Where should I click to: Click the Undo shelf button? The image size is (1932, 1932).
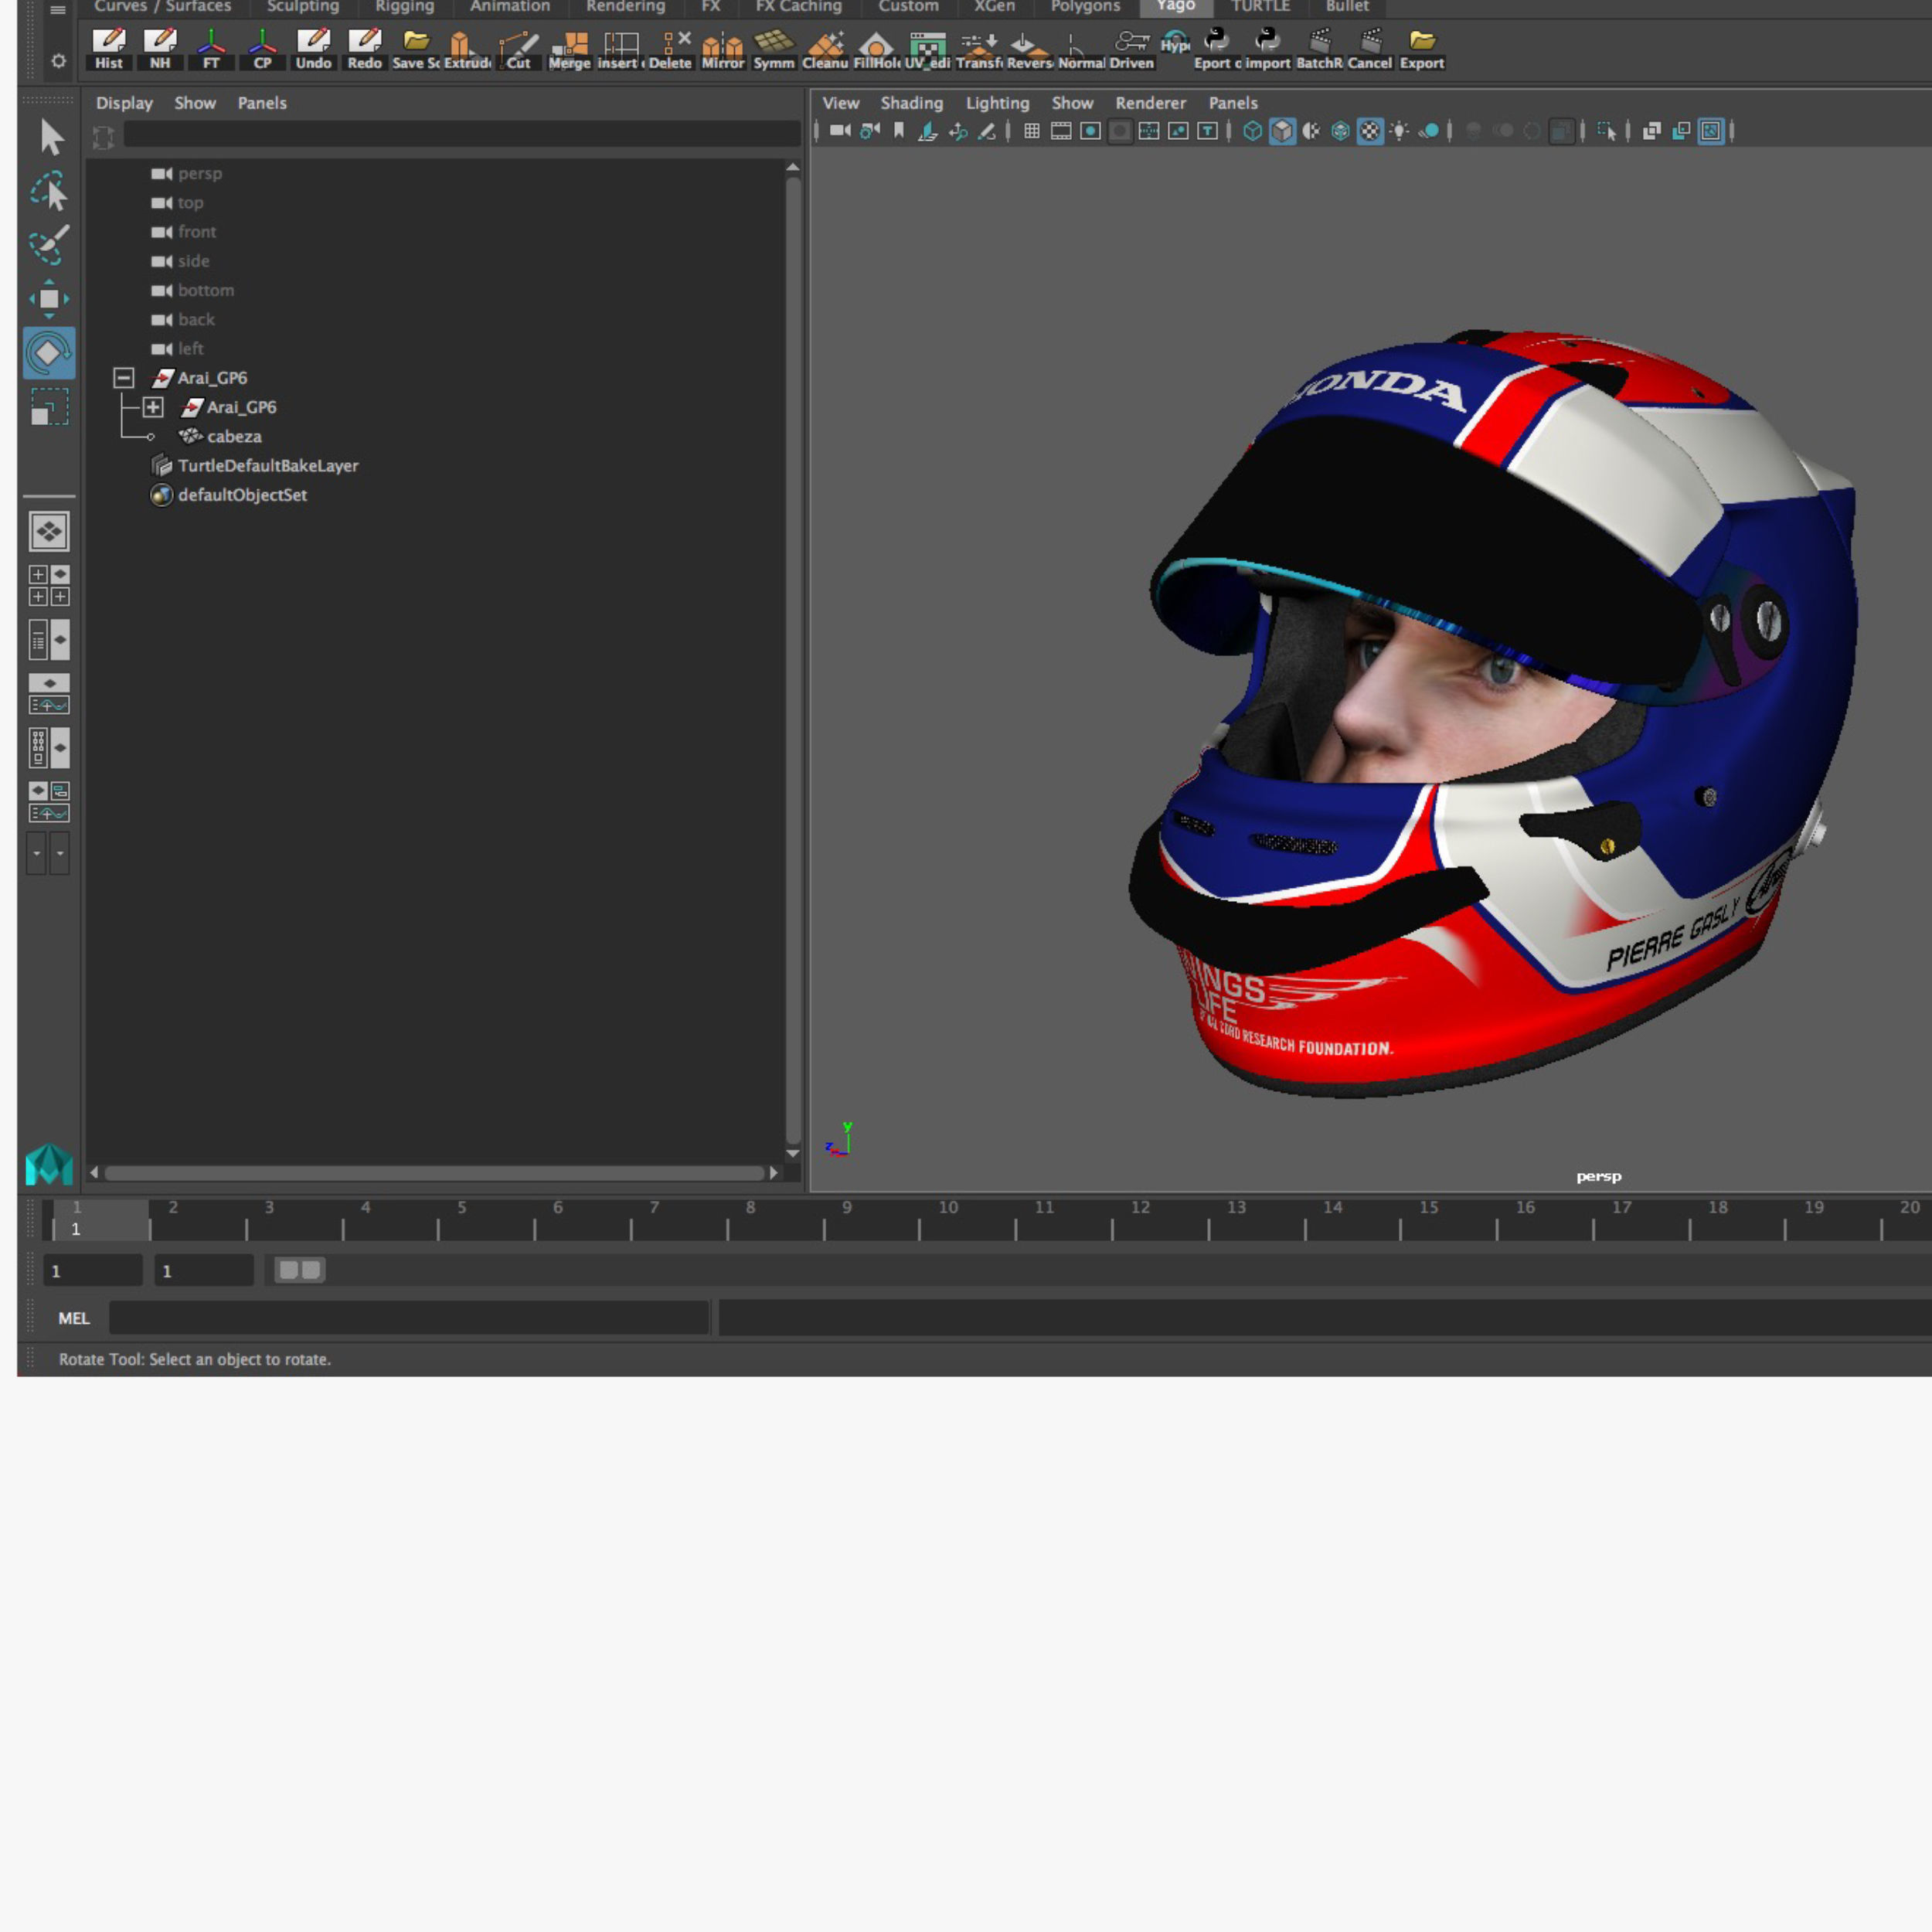click(313, 49)
